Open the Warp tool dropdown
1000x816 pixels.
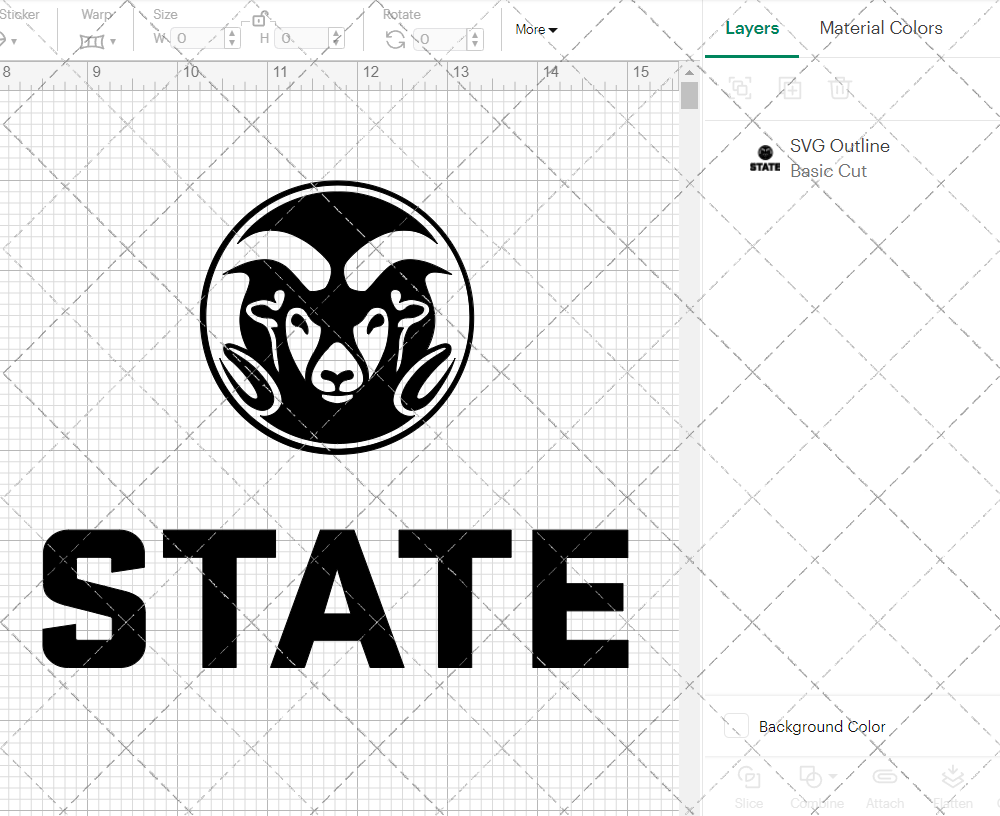click(x=98, y=41)
